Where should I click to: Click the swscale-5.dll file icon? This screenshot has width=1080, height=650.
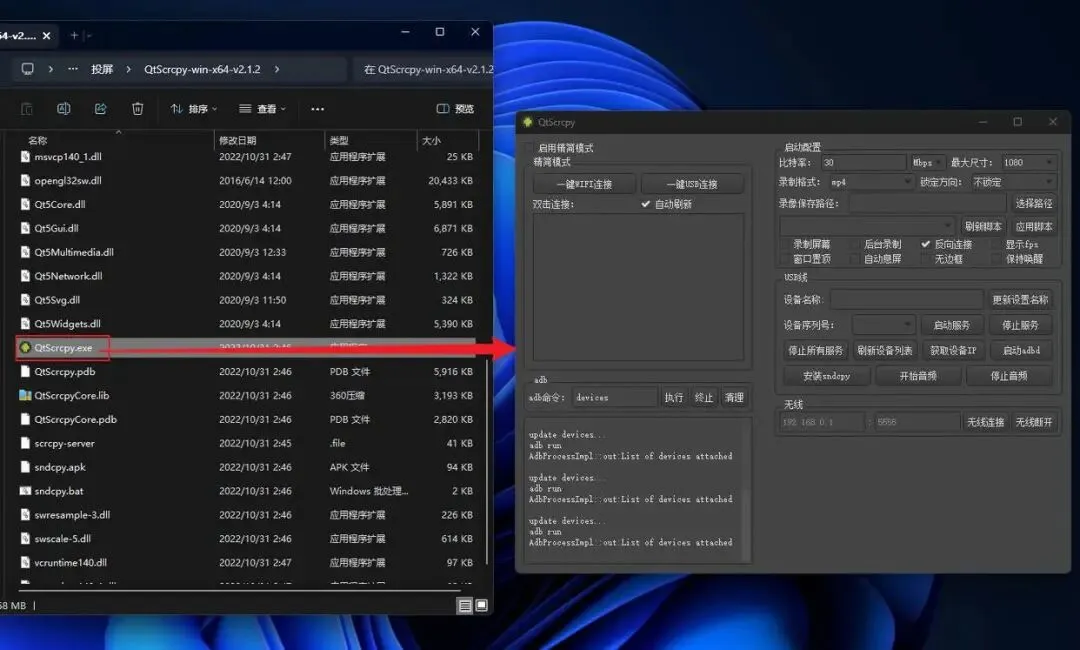25,538
